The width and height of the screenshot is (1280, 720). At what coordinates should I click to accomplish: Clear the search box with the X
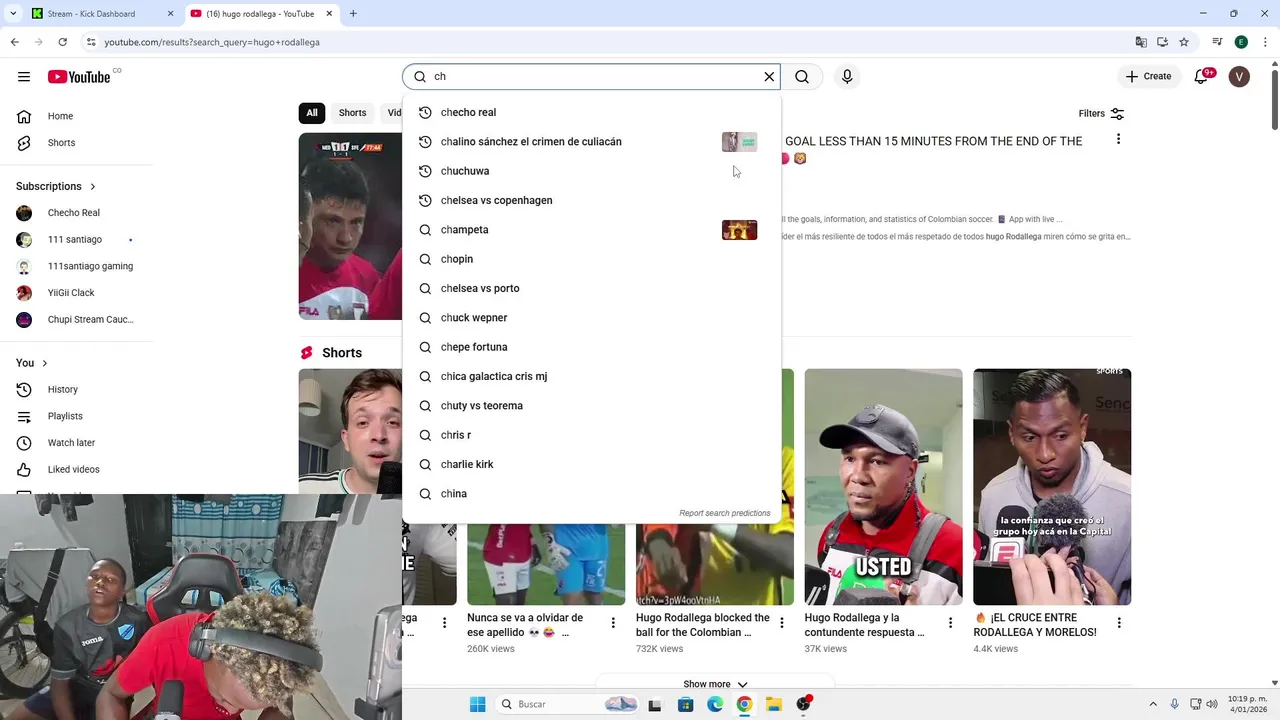[769, 77]
